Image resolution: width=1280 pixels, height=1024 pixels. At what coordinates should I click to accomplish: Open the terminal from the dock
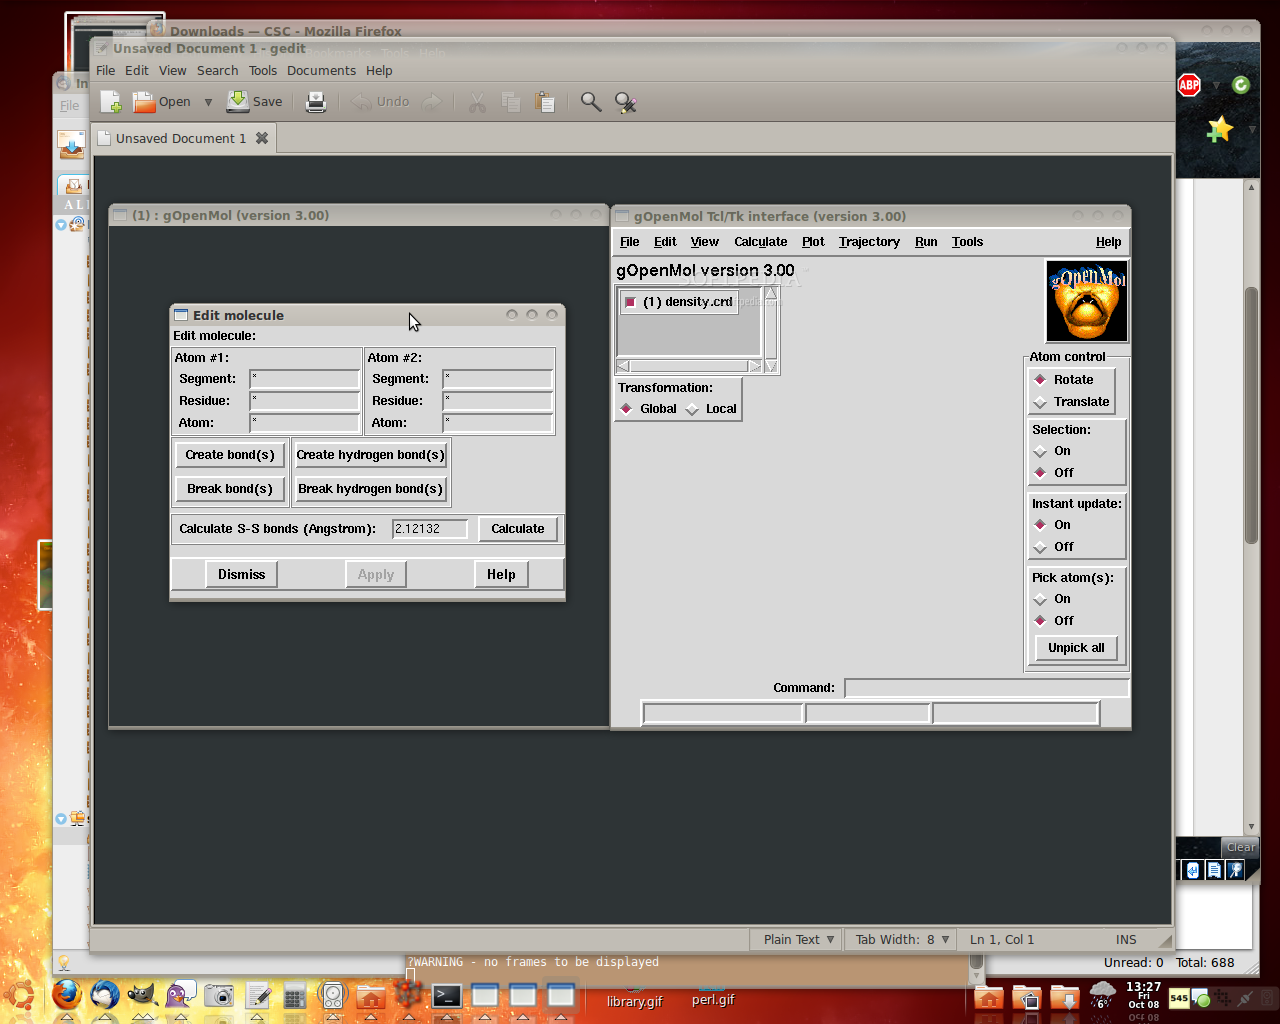(x=447, y=995)
